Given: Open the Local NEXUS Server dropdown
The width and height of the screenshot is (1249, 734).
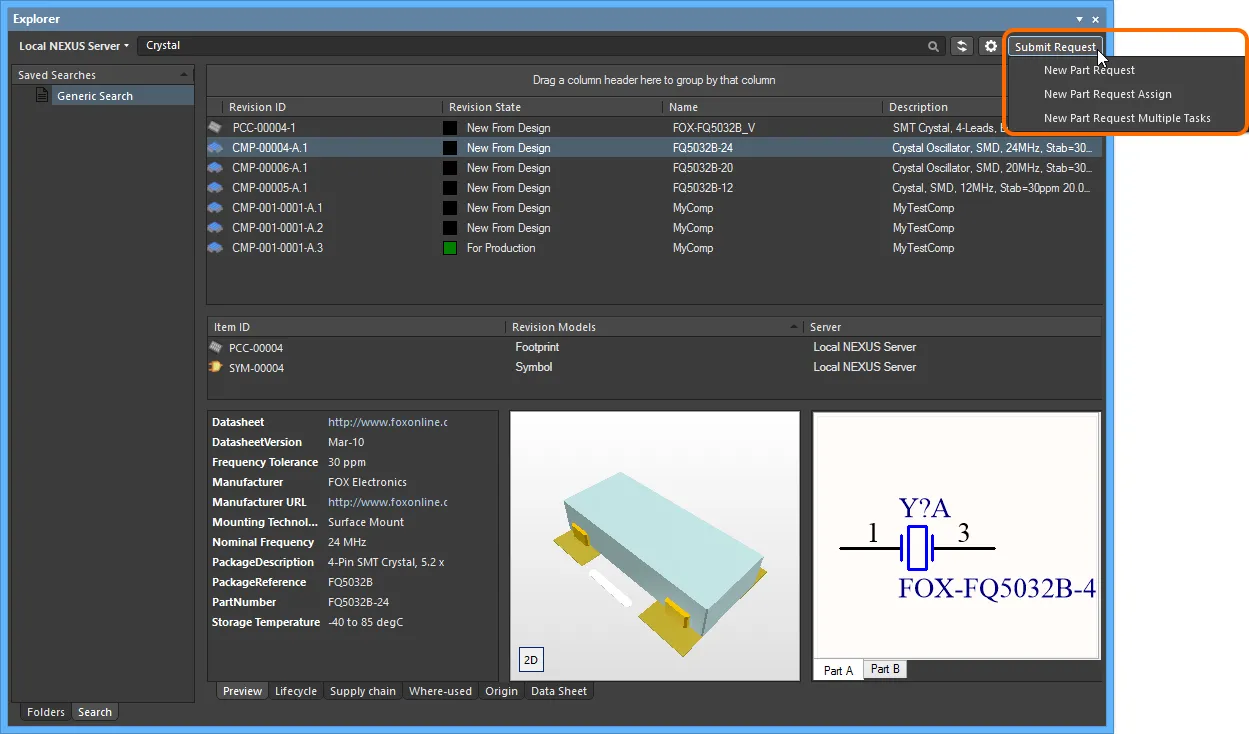Looking at the screenshot, I should [x=74, y=46].
